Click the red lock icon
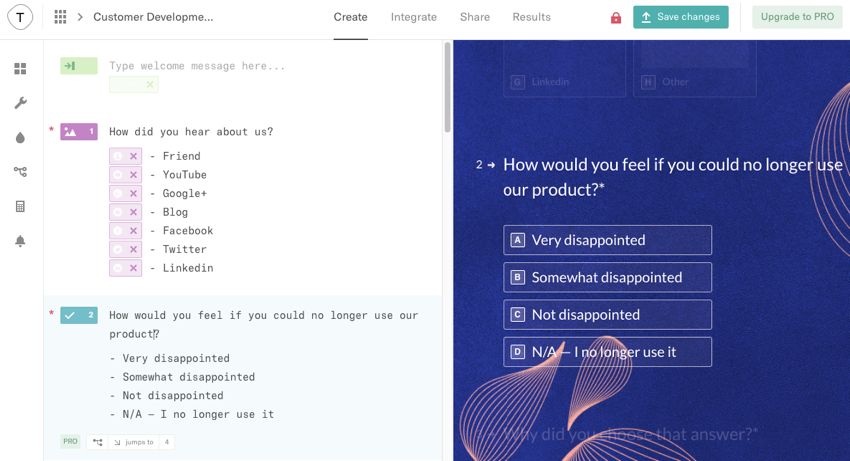This screenshot has width=850, height=461. (616, 18)
